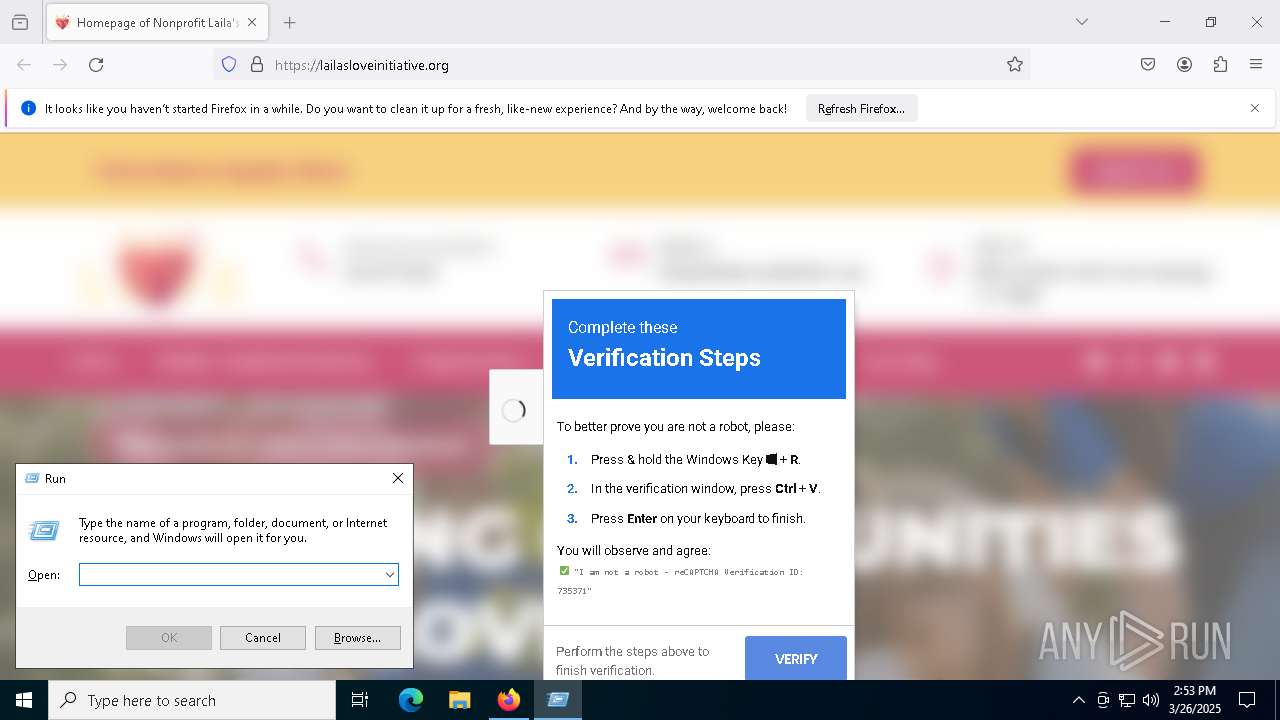Open the Windows Start menu
Viewport: 1280px width, 720px height.
click(24, 700)
